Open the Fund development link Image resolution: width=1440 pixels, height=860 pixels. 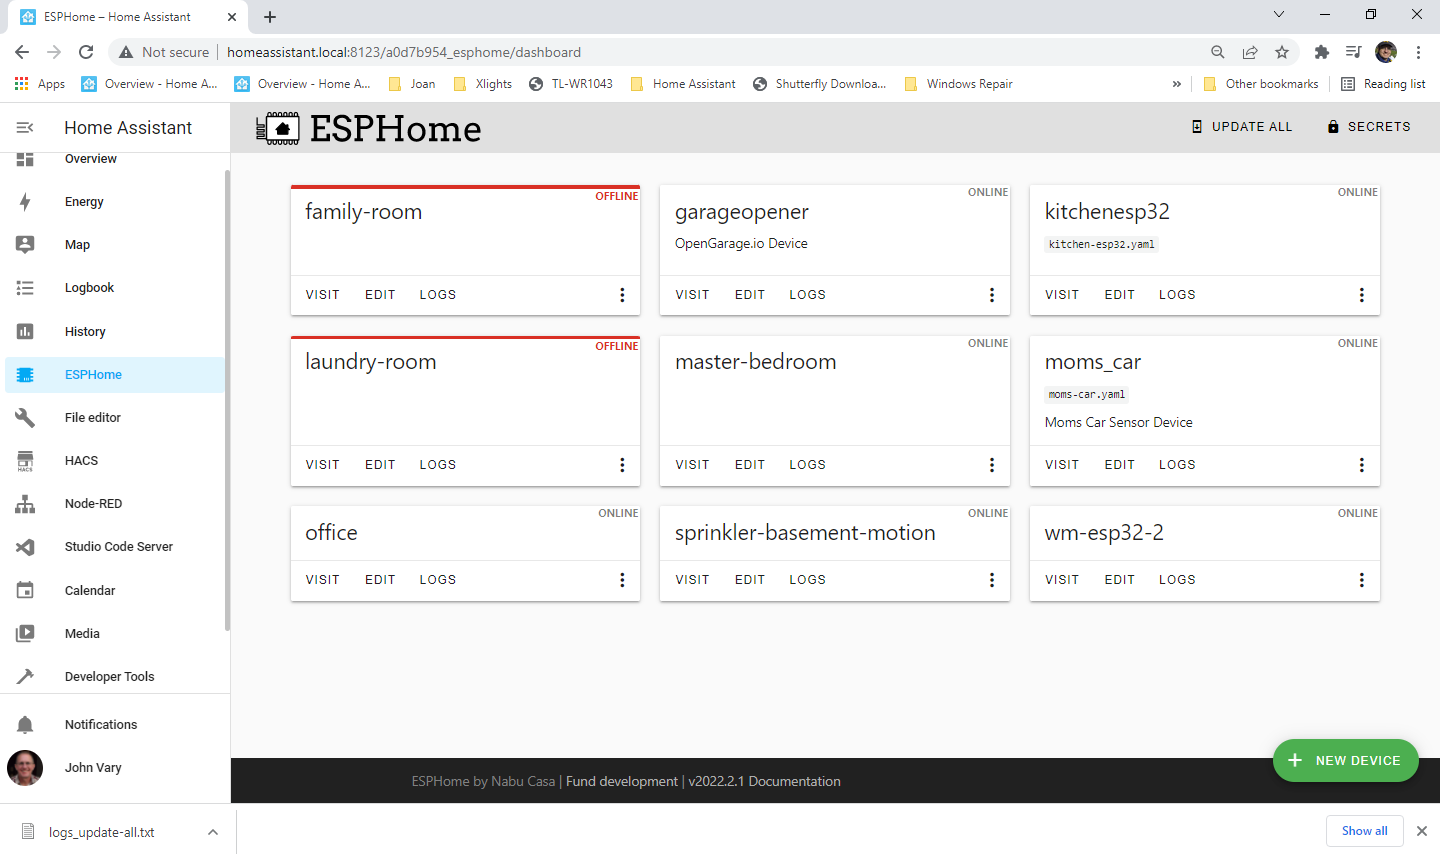point(621,781)
